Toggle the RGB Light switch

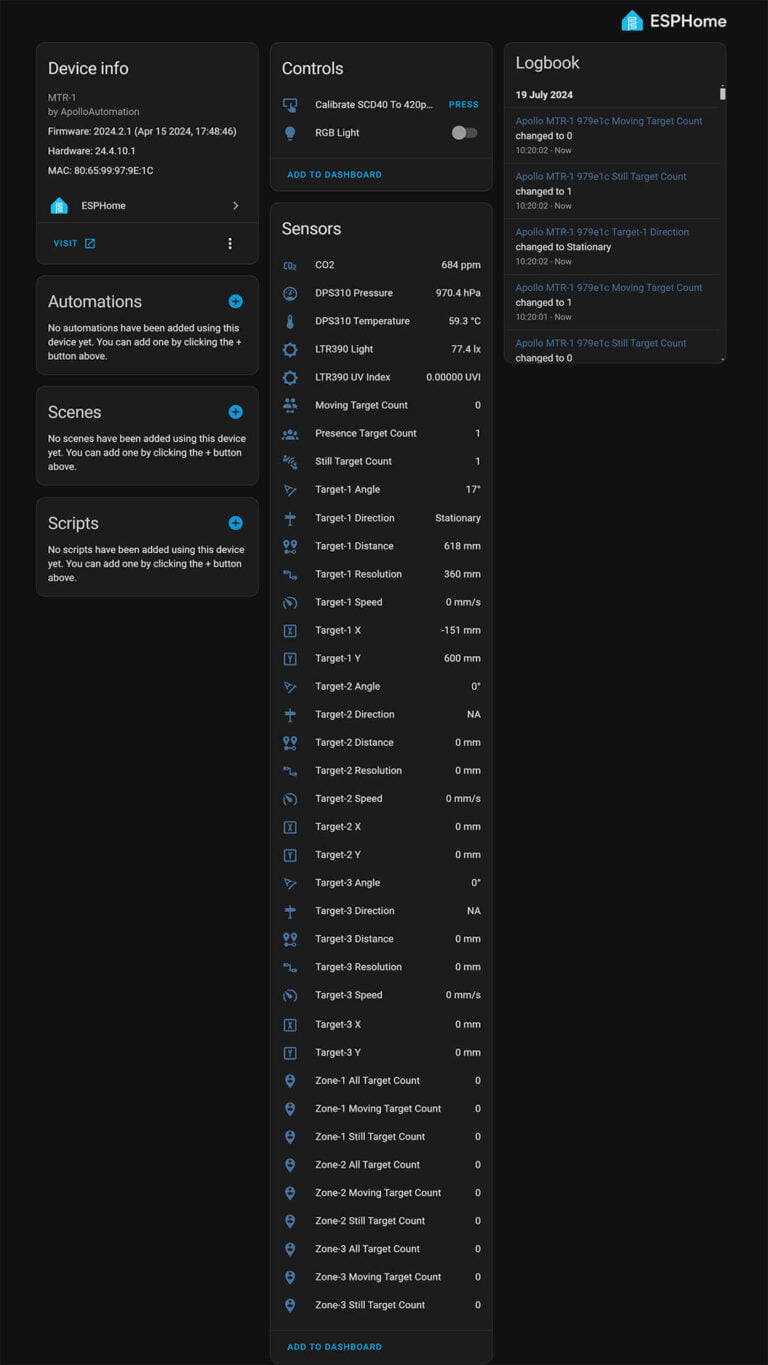pos(464,133)
